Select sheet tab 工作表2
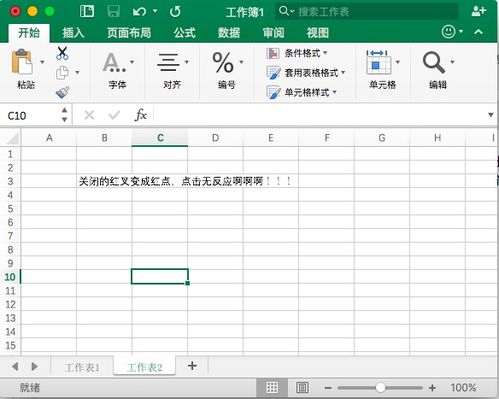 click(x=144, y=367)
